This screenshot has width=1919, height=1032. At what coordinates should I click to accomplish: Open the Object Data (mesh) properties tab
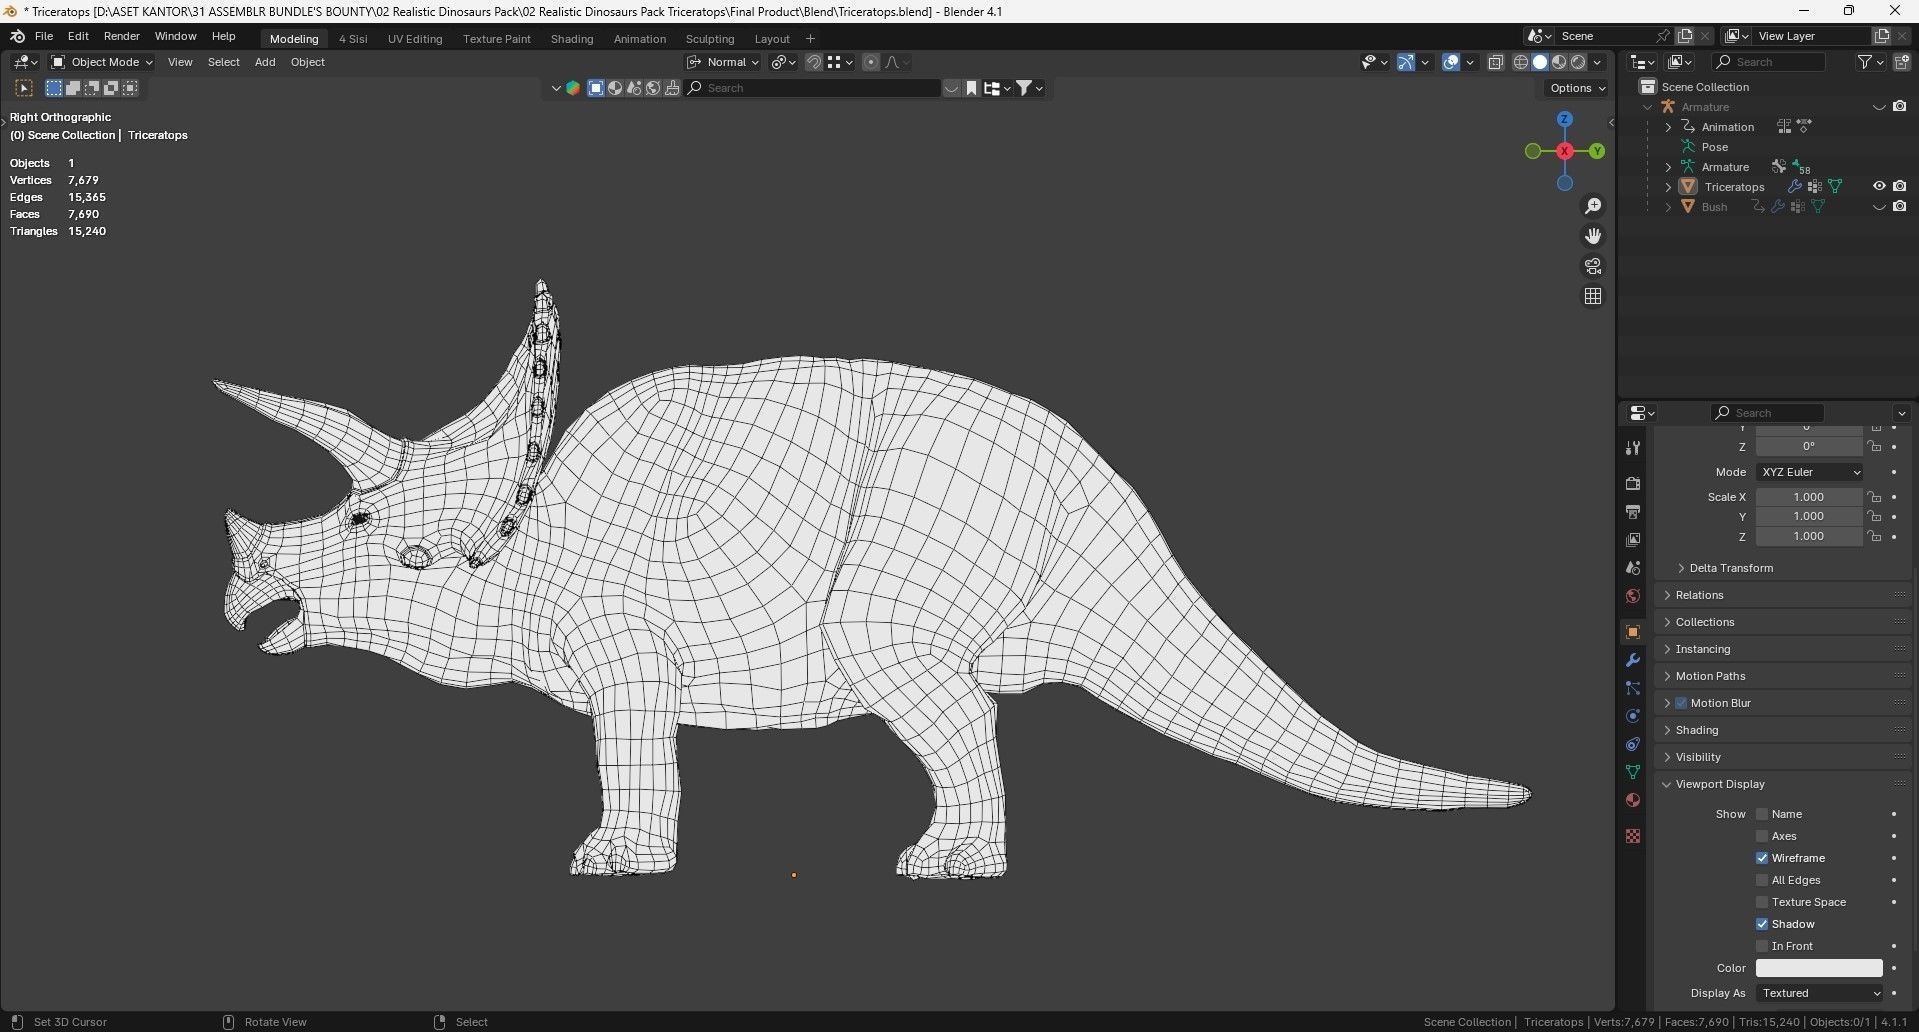[1633, 772]
